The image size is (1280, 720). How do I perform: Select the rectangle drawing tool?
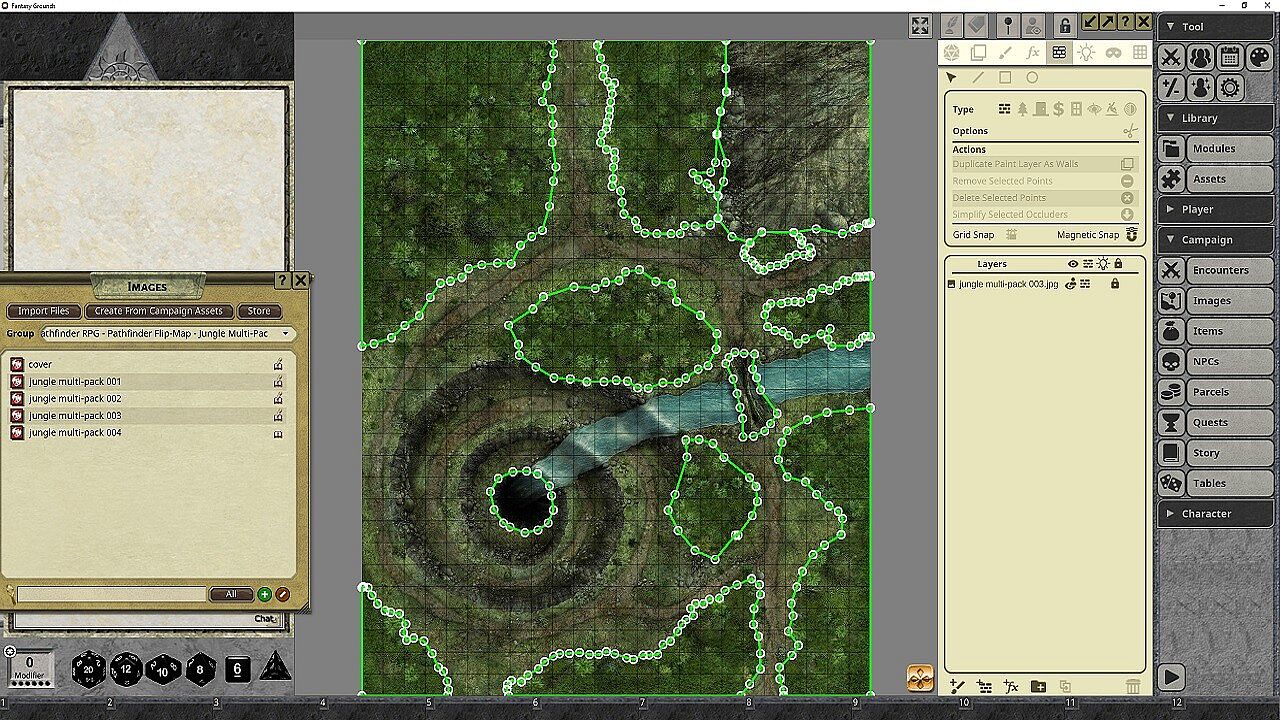(x=1005, y=78)
